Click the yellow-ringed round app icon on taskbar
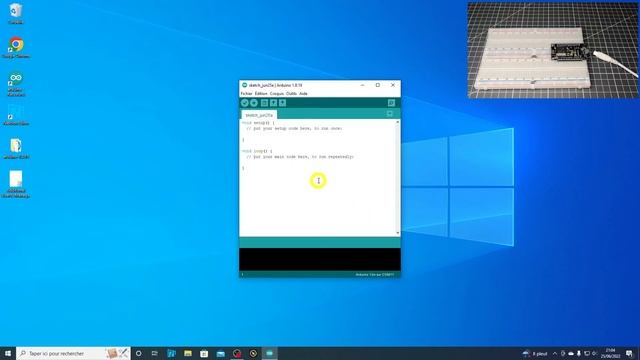This screenshot has height=360, width=640. [253, 353]
